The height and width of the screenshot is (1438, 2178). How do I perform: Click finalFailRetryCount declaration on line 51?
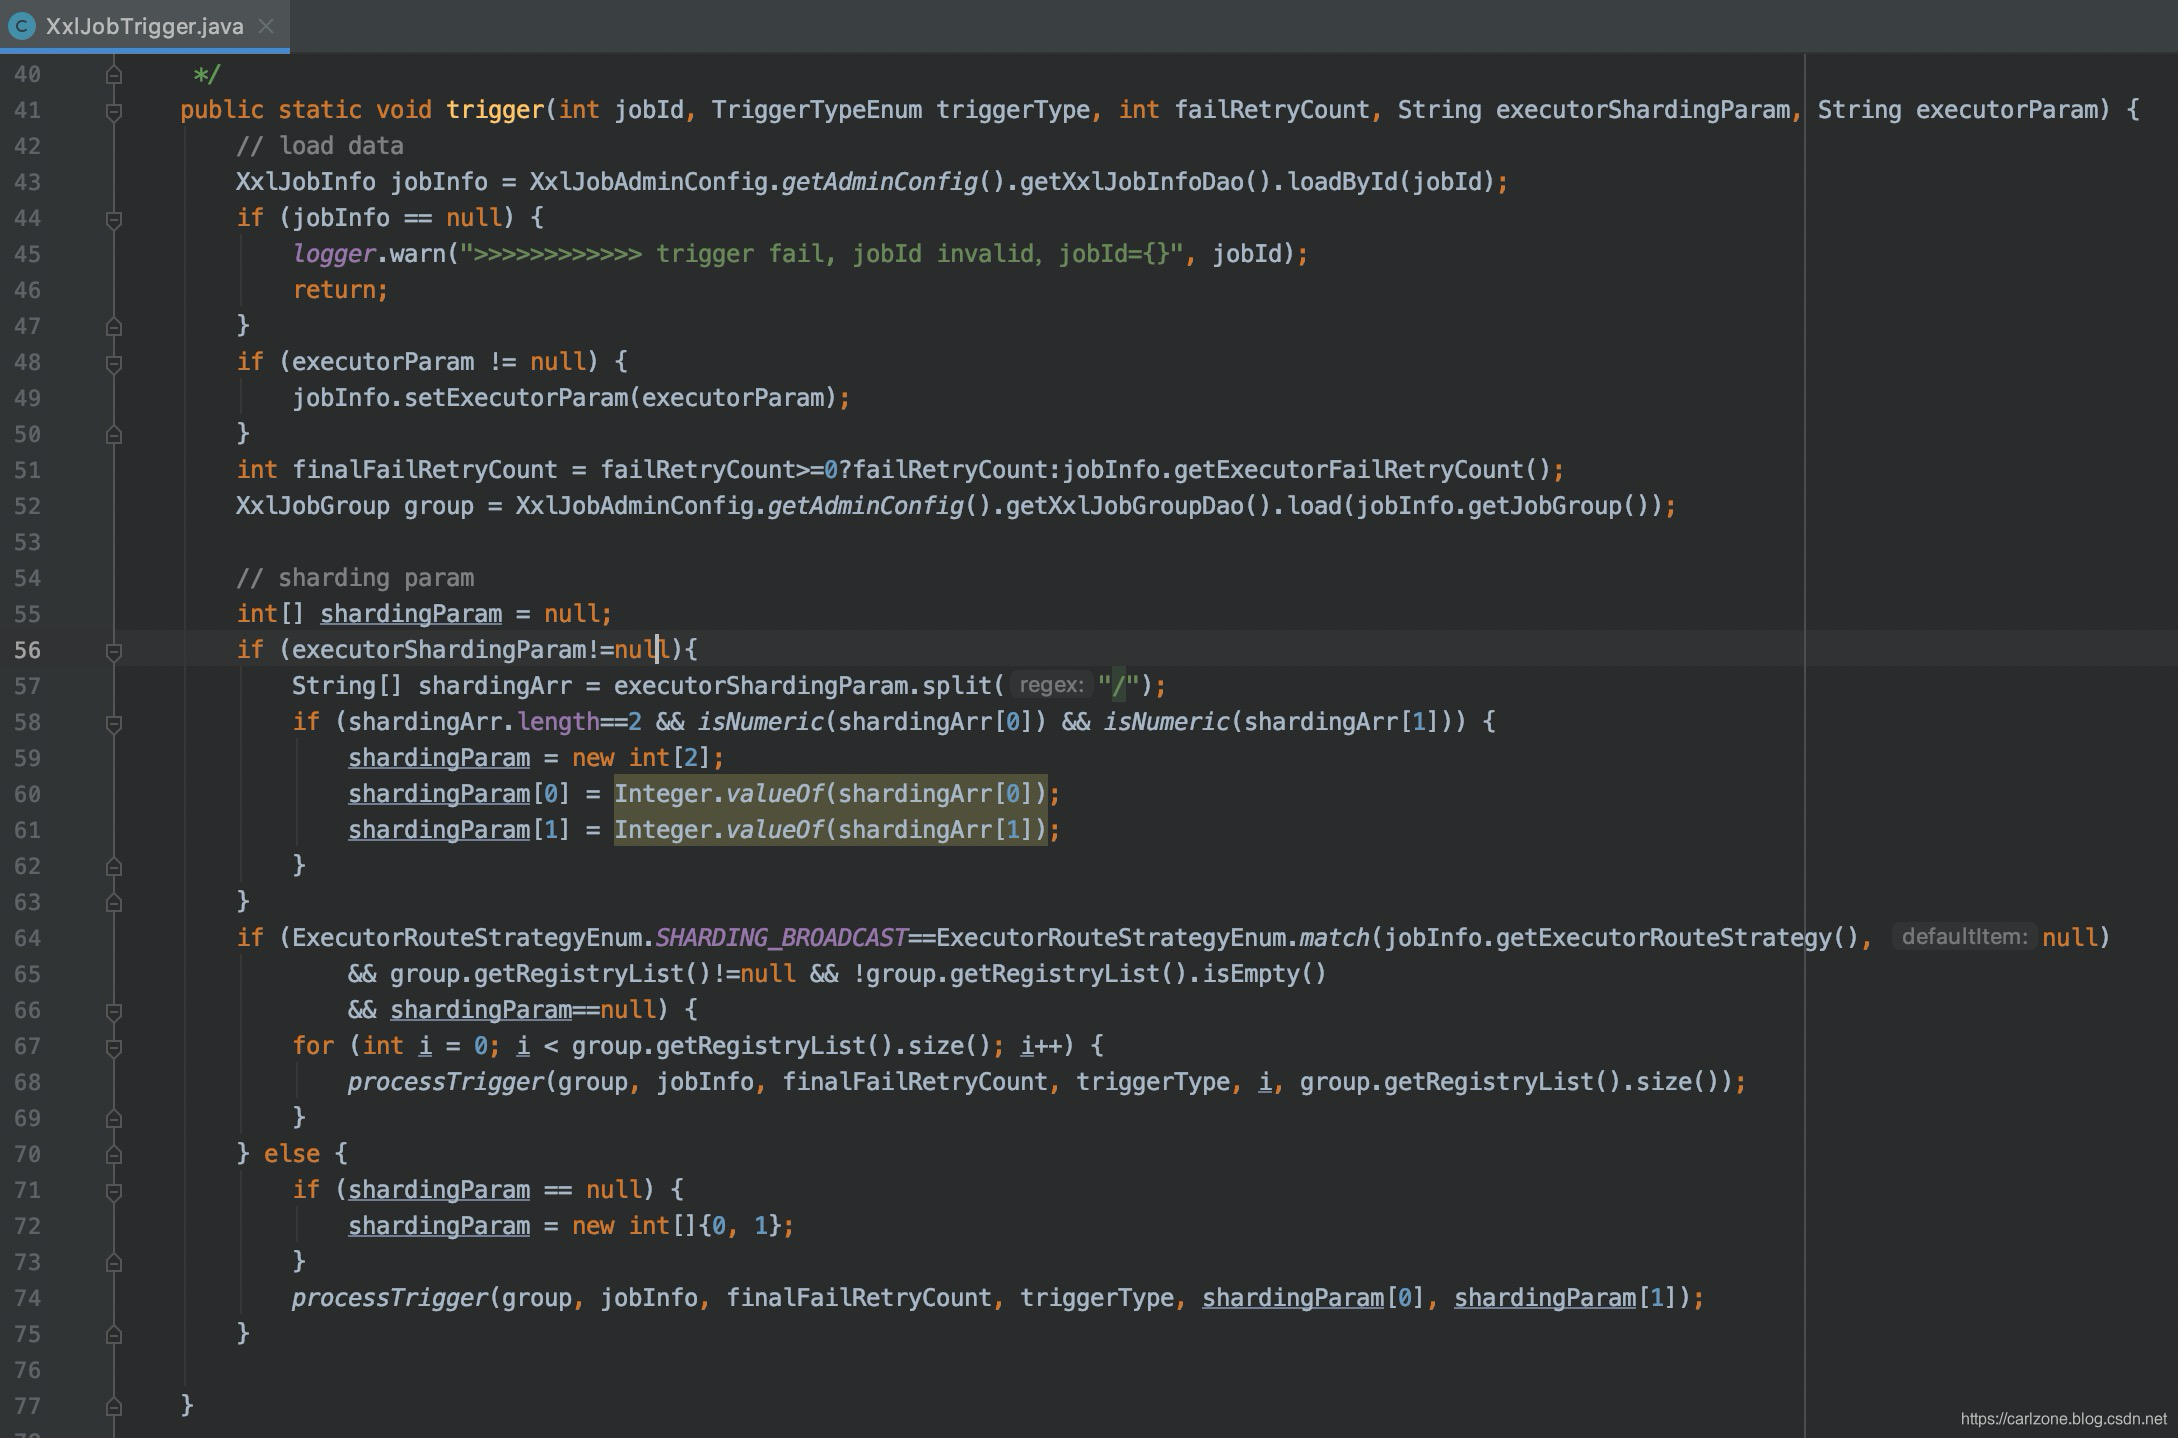click(425, 470)
